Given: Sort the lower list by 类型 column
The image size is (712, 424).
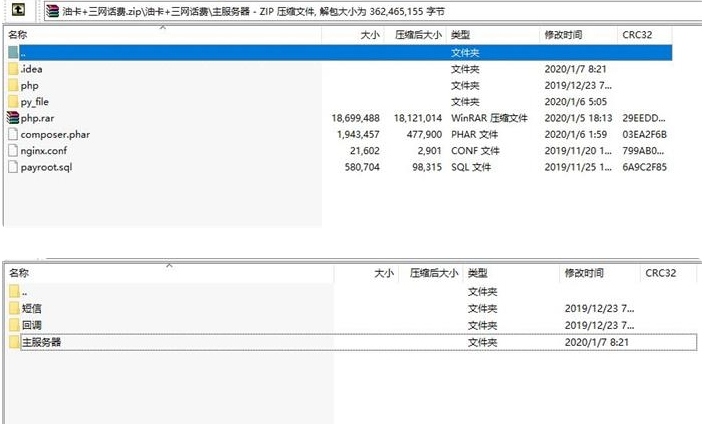Looking at the screenshot, I should coord(478,273).
